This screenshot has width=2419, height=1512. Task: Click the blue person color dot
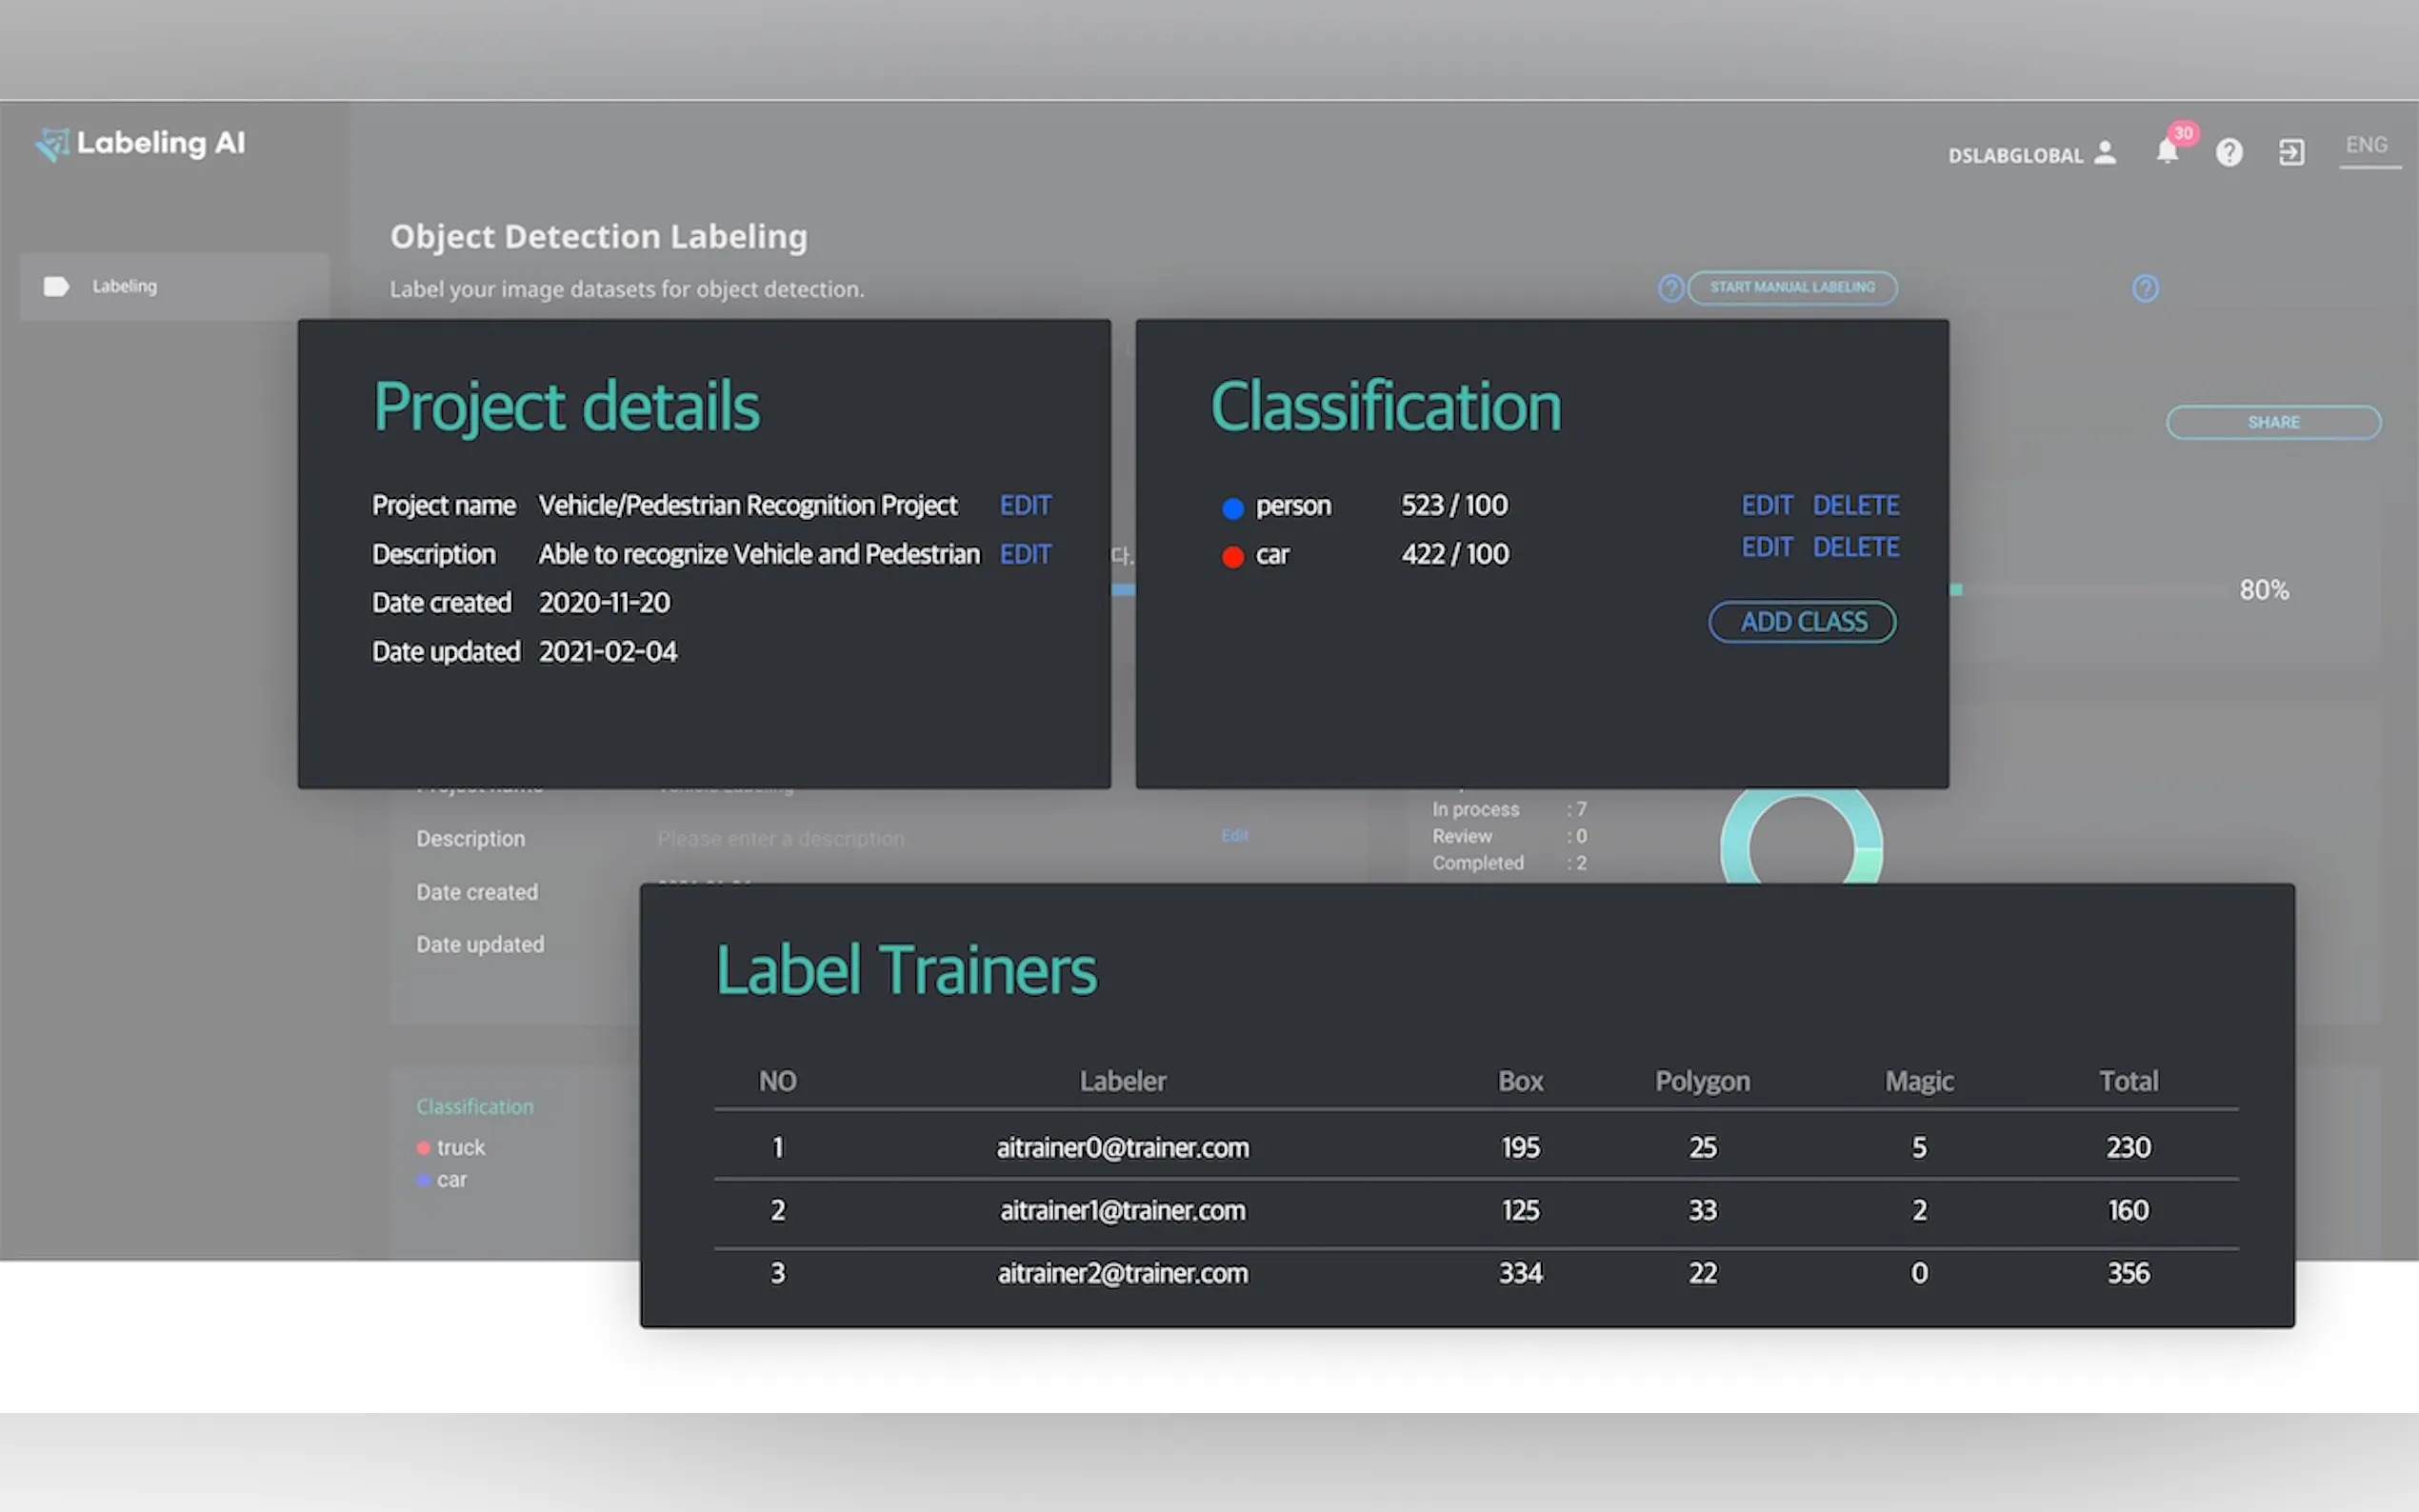[x=1232, y=508]
